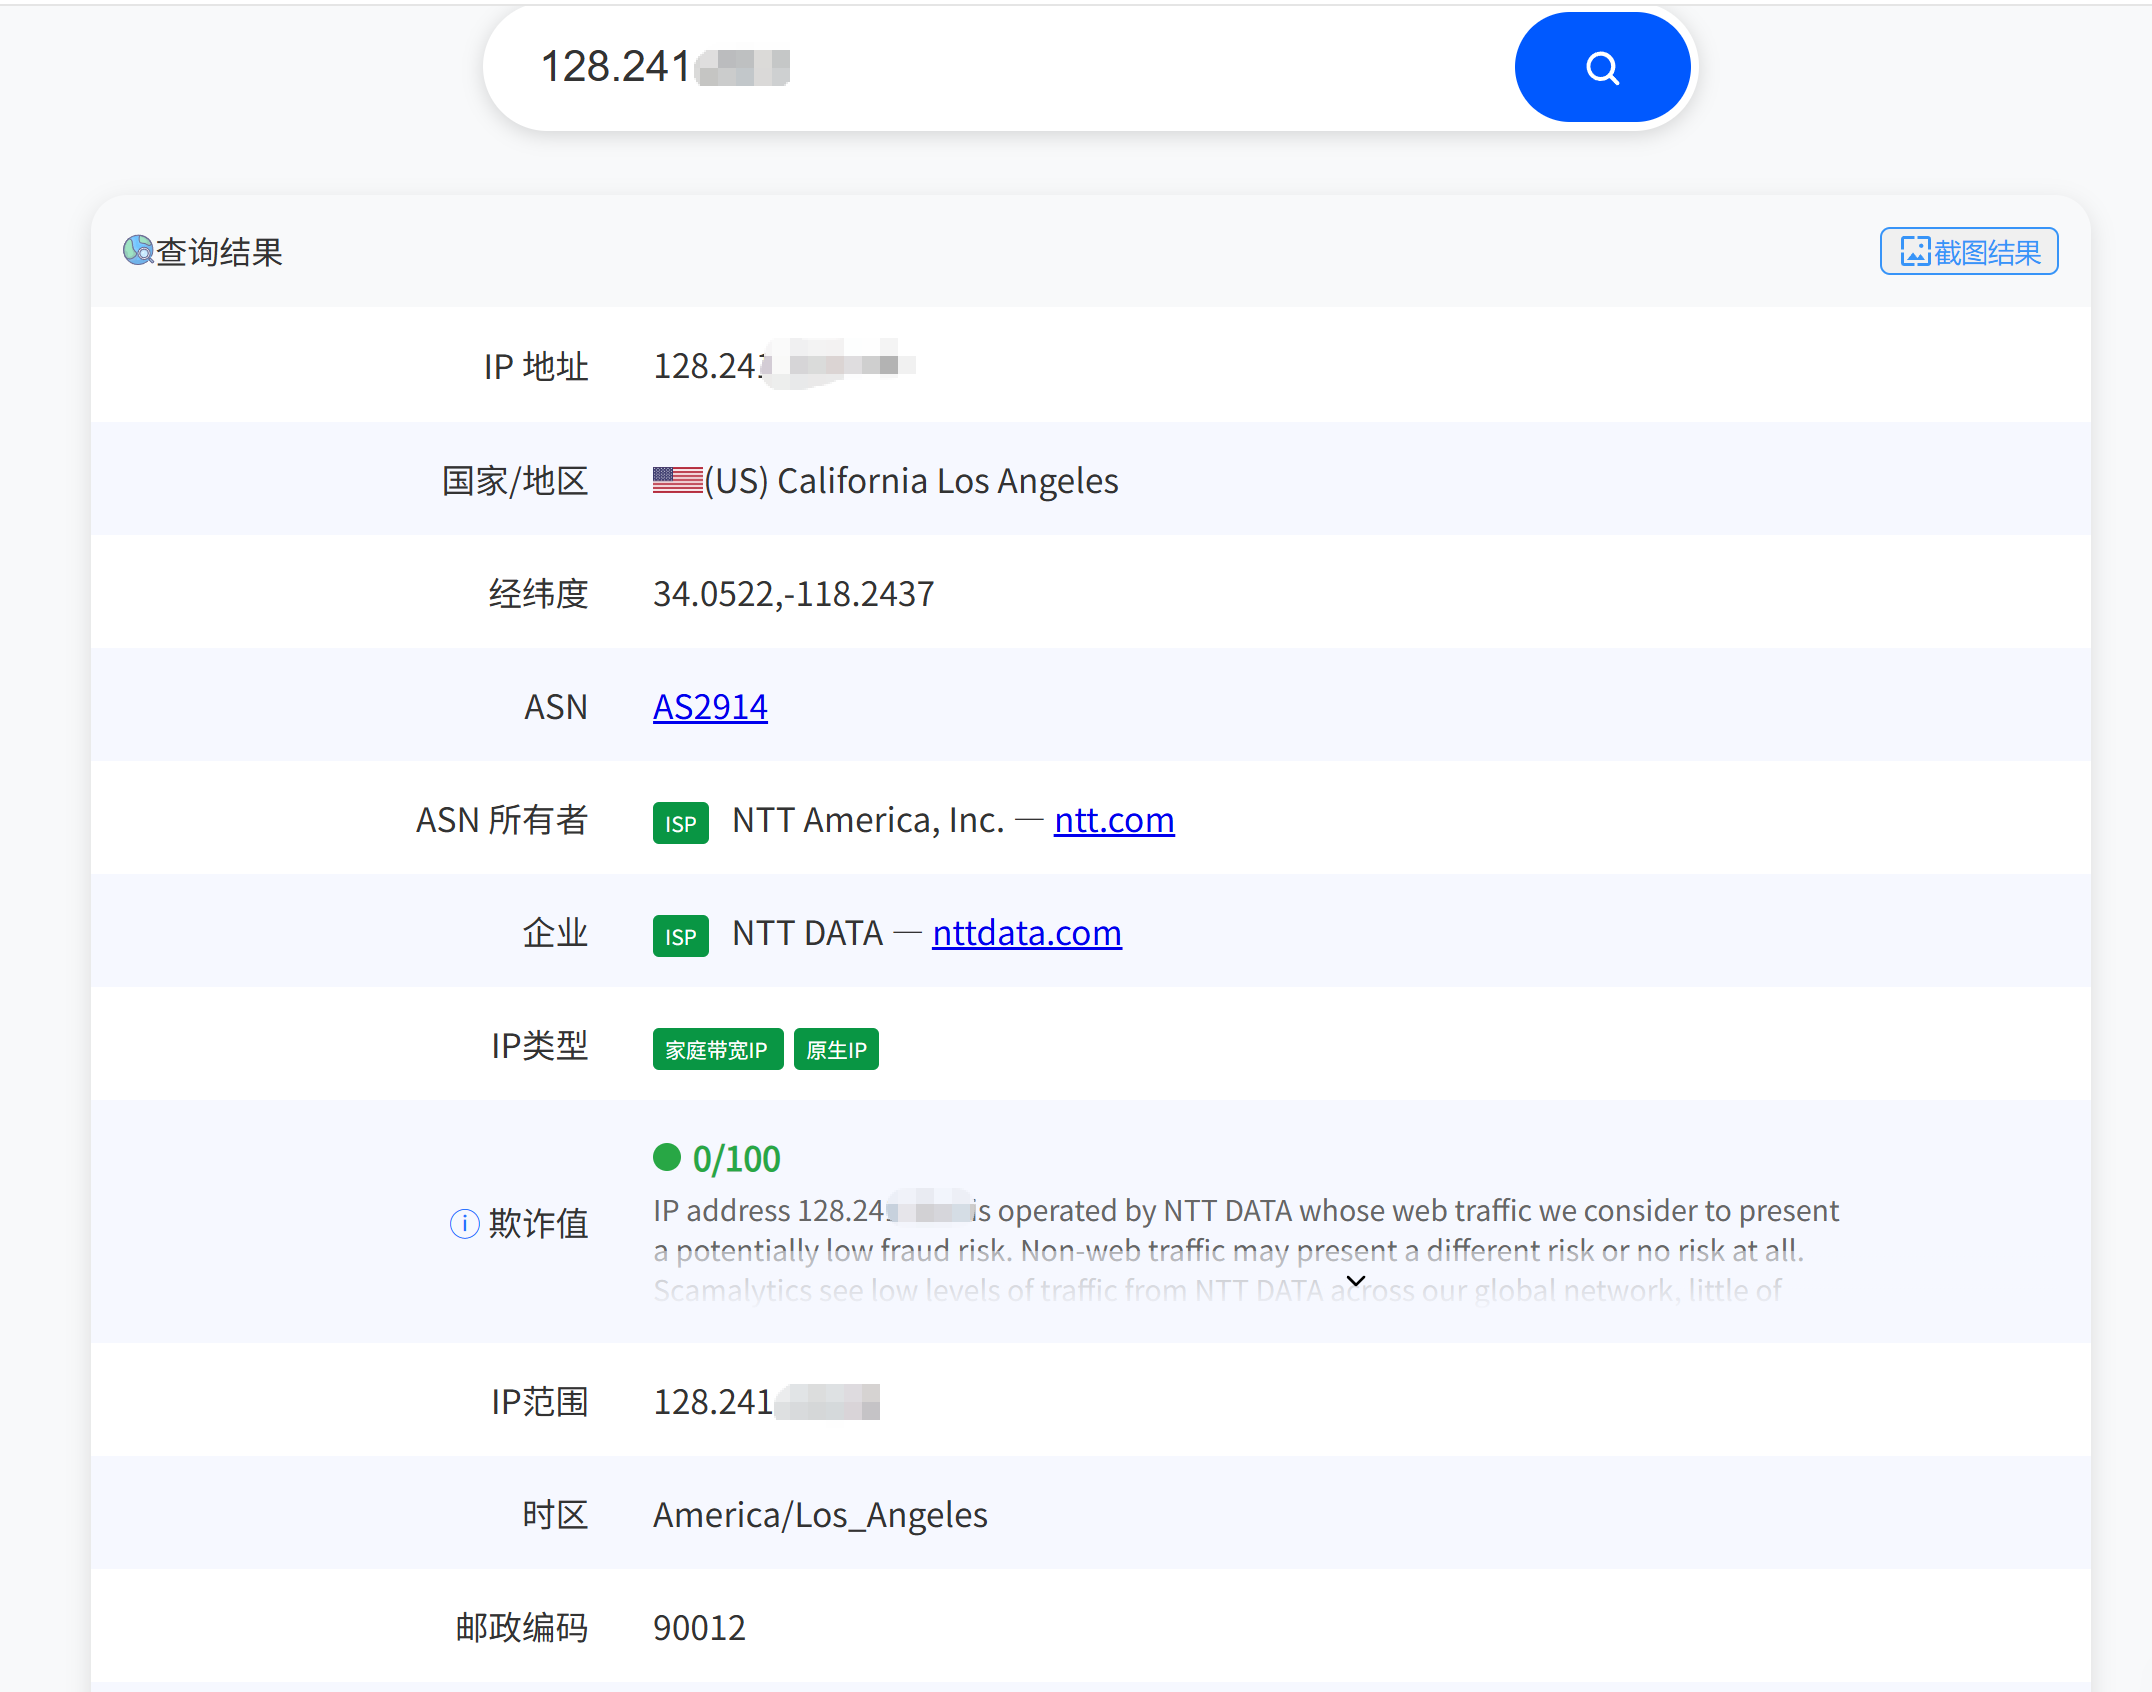Open the nttdata.com link
Image resolution: width=2152 pixels, height=1692 pixels.
1027,933
